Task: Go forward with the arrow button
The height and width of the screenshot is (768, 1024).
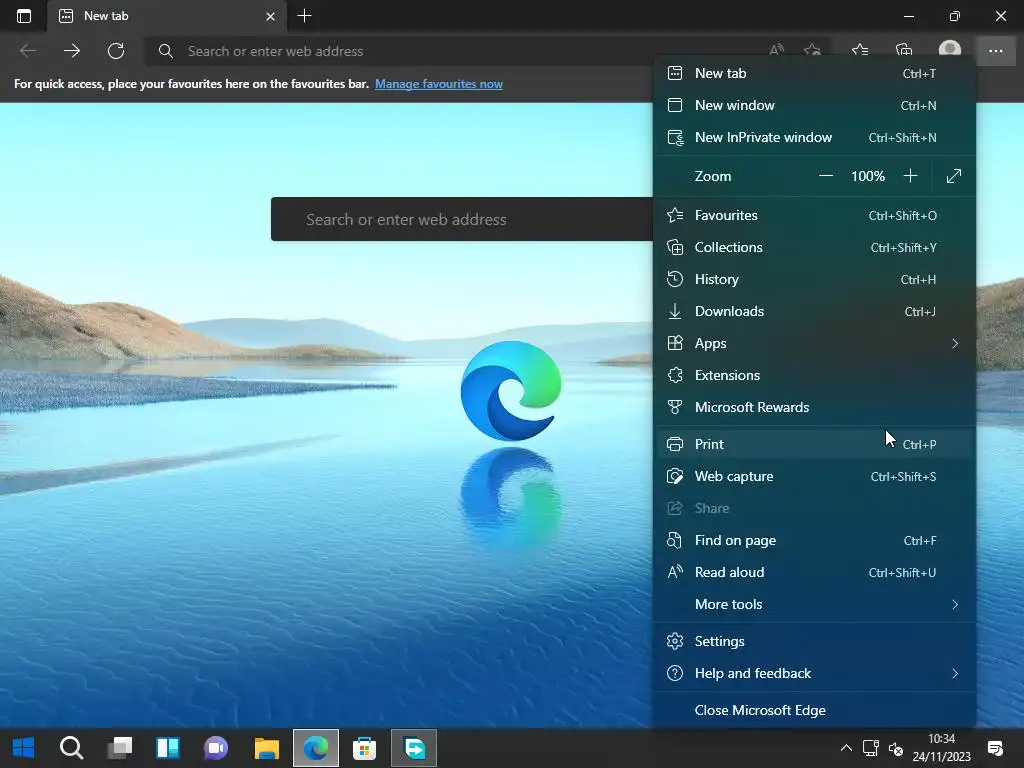Action: [72, 51]
